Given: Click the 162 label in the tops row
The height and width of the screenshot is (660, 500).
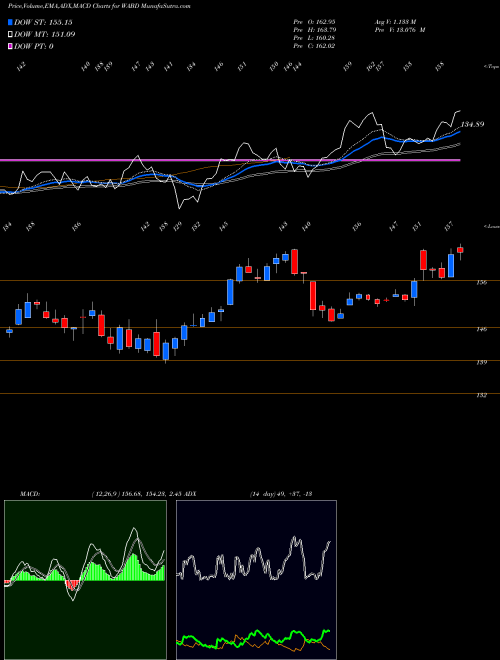Looking at the screenshot, I should 370,66.
